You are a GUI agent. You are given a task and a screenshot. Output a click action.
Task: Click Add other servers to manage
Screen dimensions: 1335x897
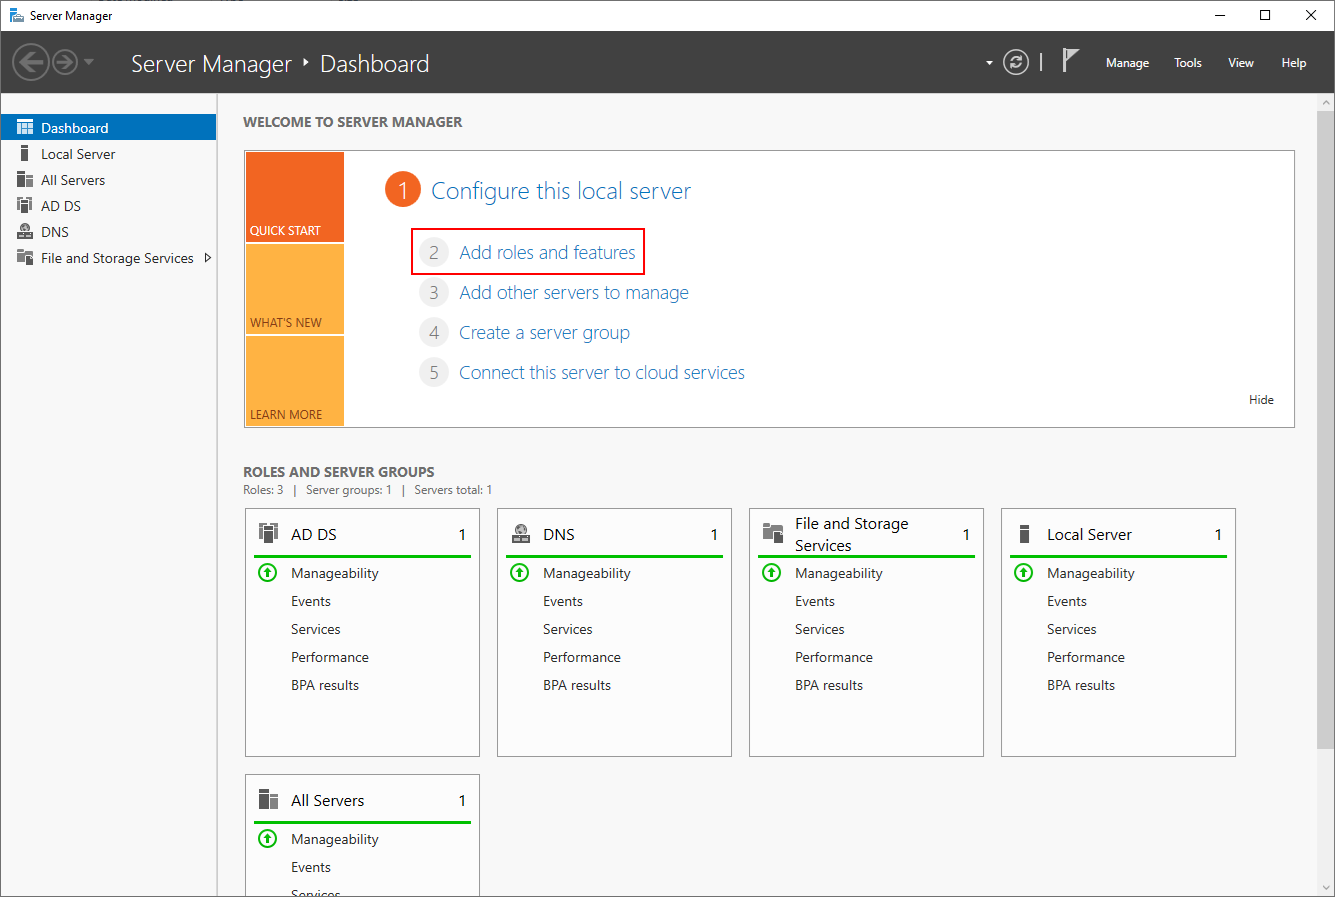click(x=574, y=293)
